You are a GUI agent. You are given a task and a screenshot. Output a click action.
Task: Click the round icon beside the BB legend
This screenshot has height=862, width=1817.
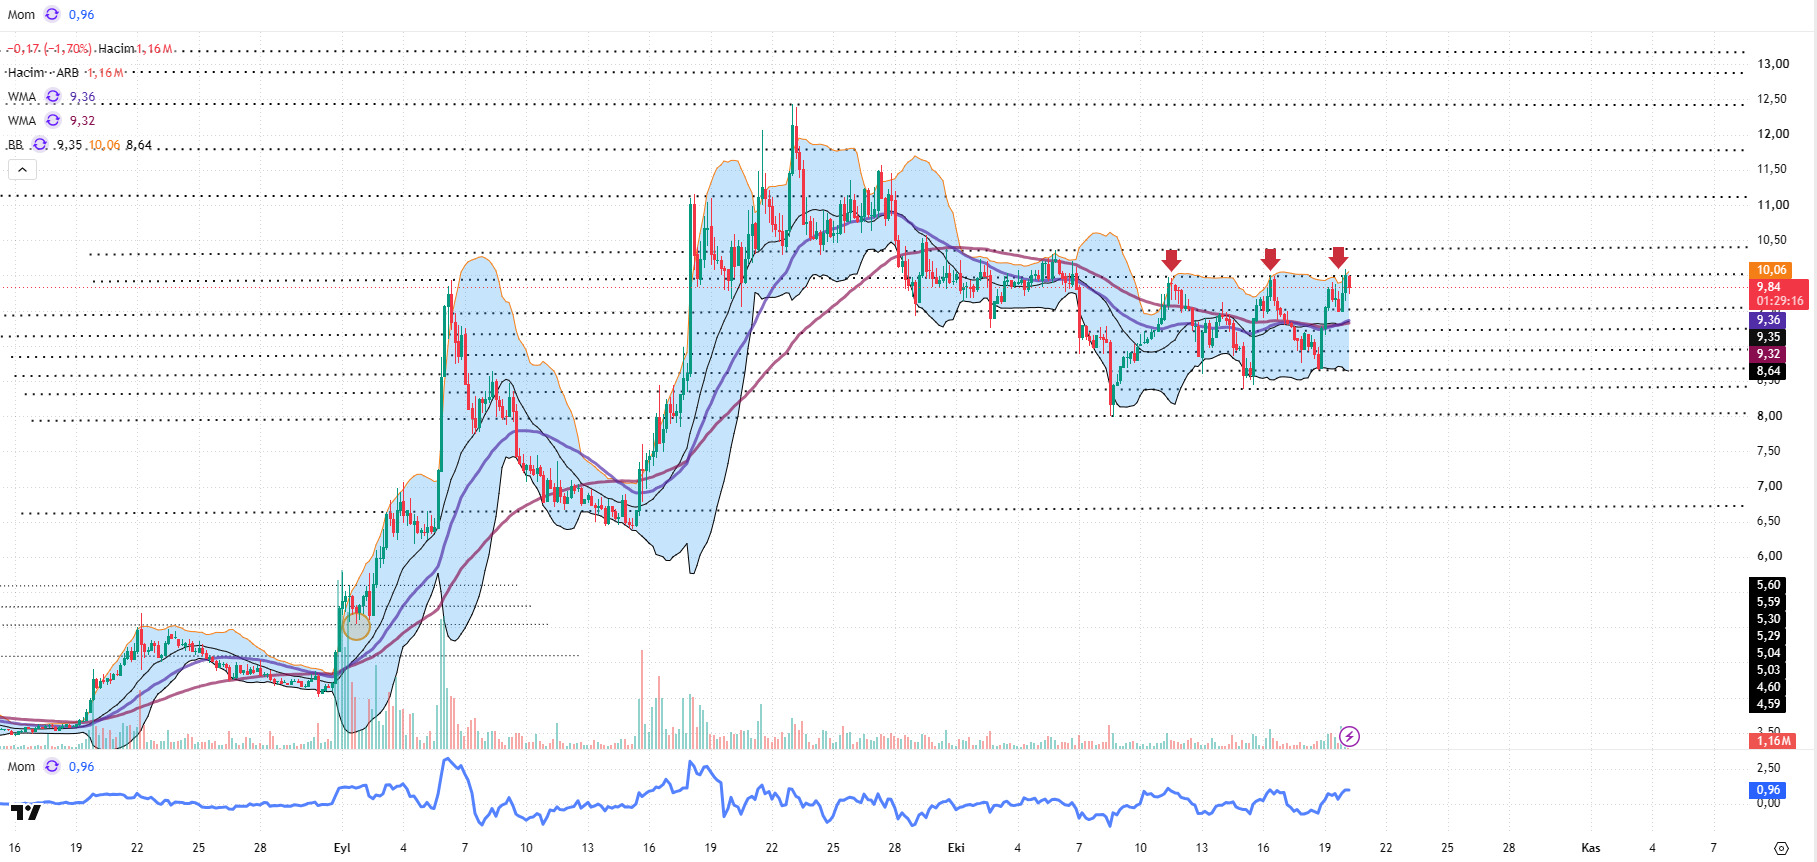40,145
